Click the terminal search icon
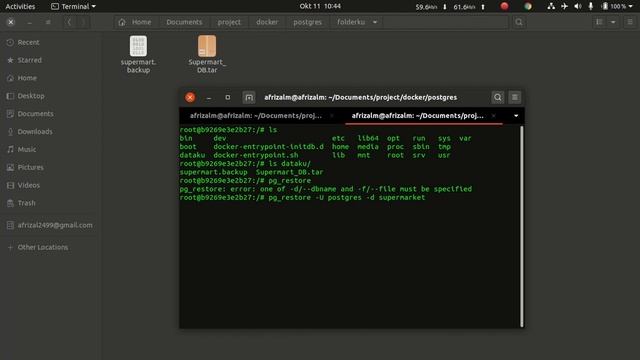This screenshot has width=640, height=360. (498, 98)
